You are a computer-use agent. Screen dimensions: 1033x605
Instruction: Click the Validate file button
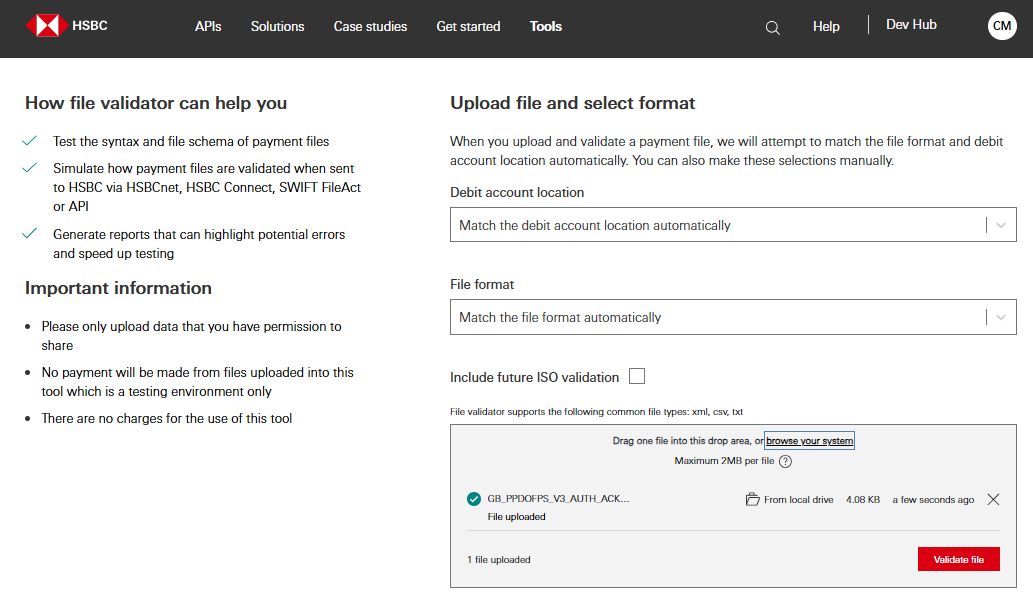click(958, 559)
